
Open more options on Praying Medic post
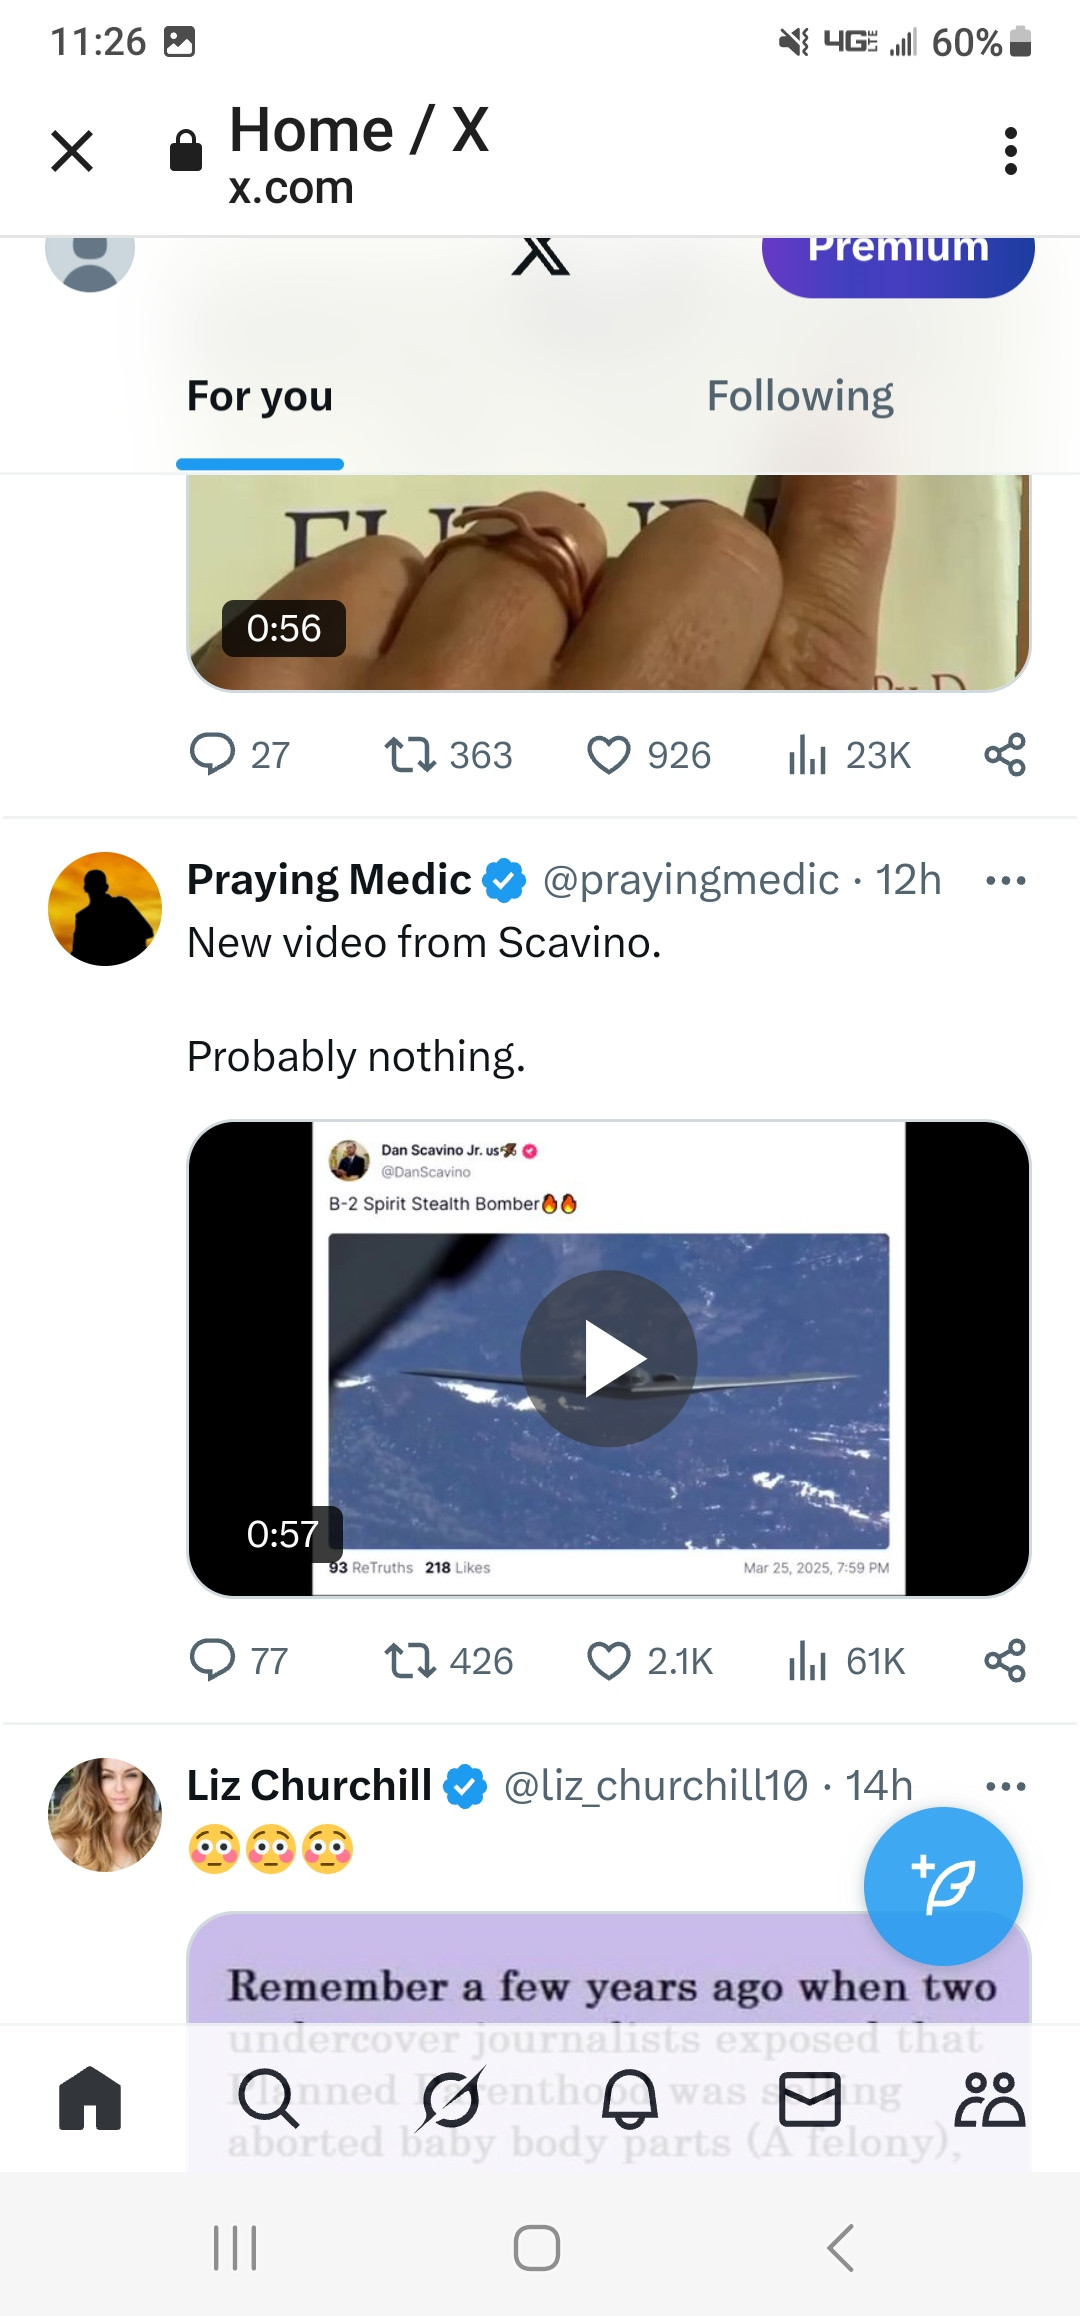(1005, 881)
